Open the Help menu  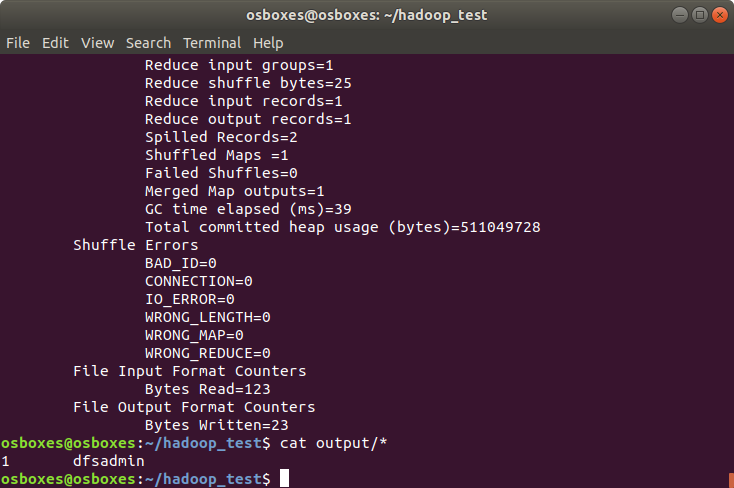[x=268, y=43]
